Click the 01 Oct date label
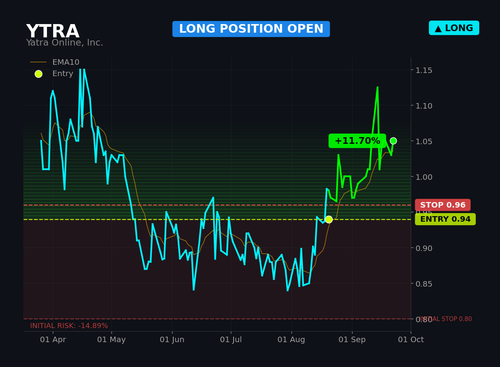The height and width of the screenshot is (367, 500). [411, 340]
